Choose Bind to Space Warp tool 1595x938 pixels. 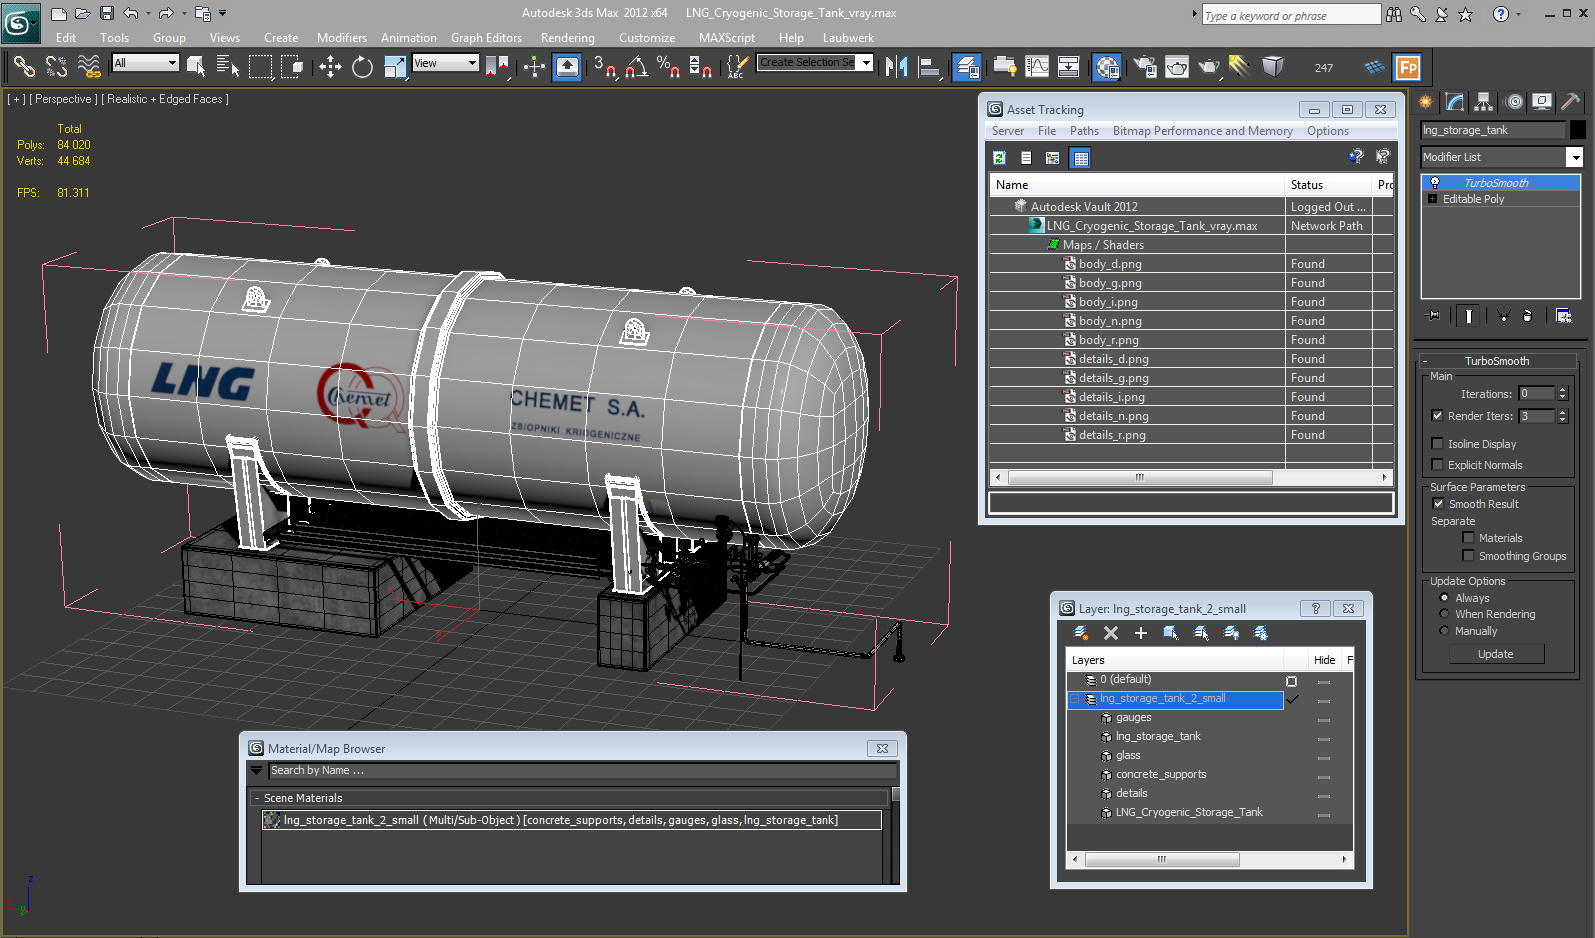point(89,67)
